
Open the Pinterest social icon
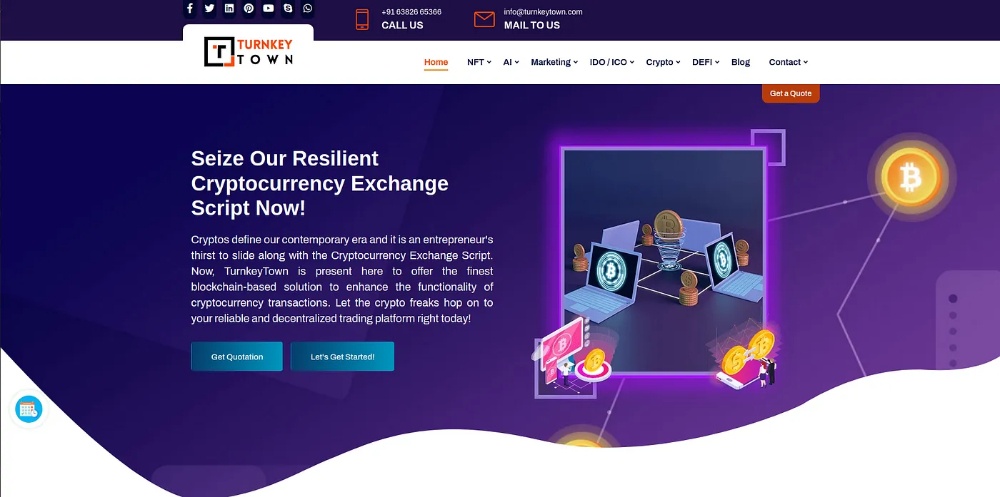coord(249,8)
